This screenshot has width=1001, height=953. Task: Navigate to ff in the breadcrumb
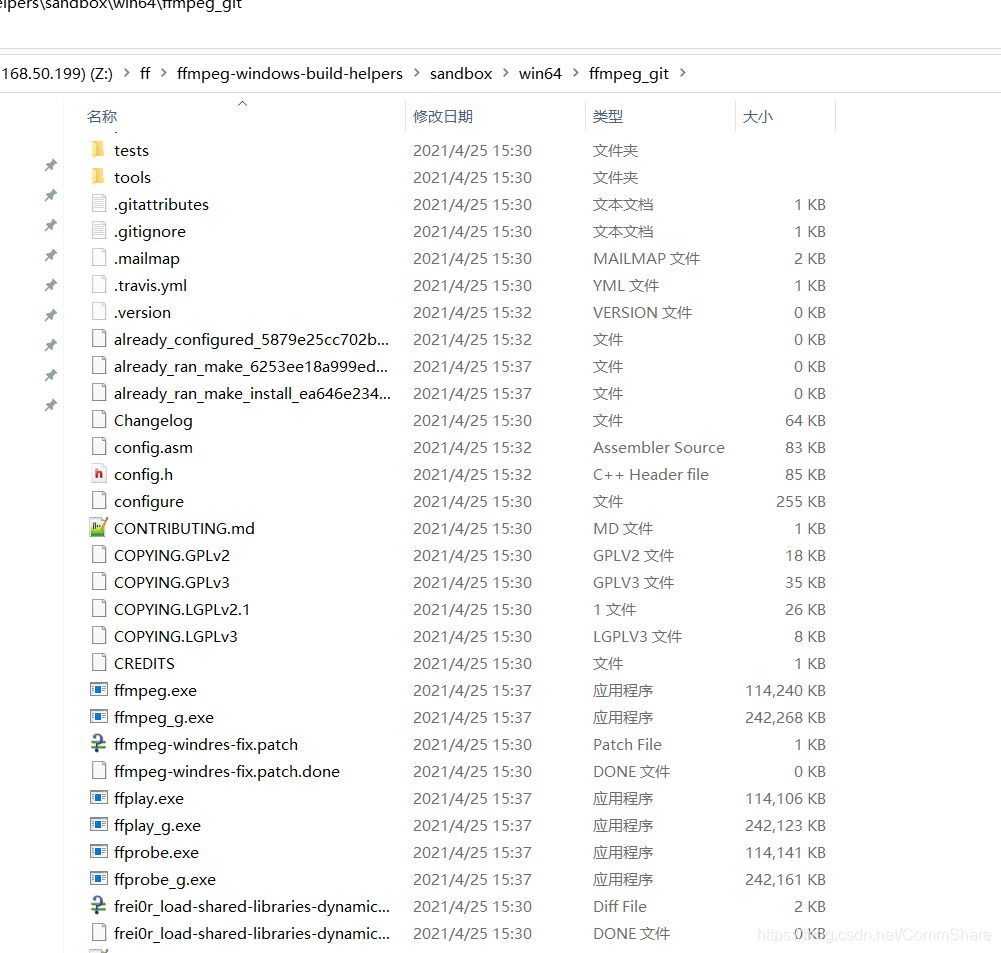145,73
